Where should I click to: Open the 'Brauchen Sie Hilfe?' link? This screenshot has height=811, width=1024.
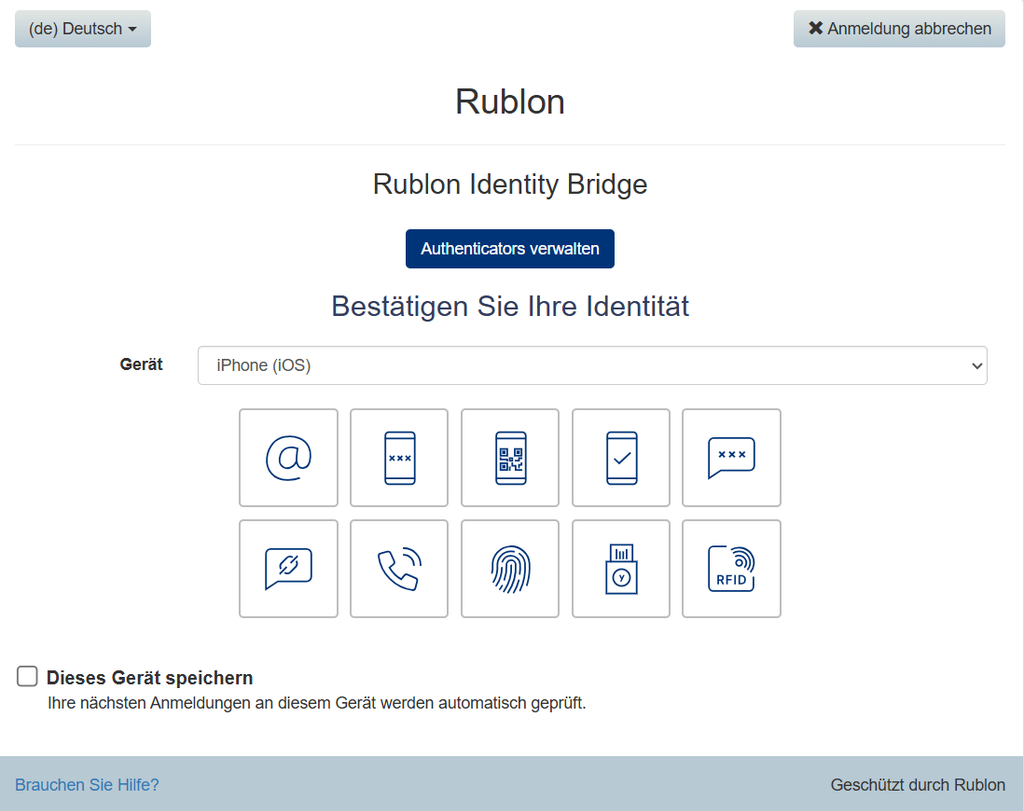click(87, 785)
